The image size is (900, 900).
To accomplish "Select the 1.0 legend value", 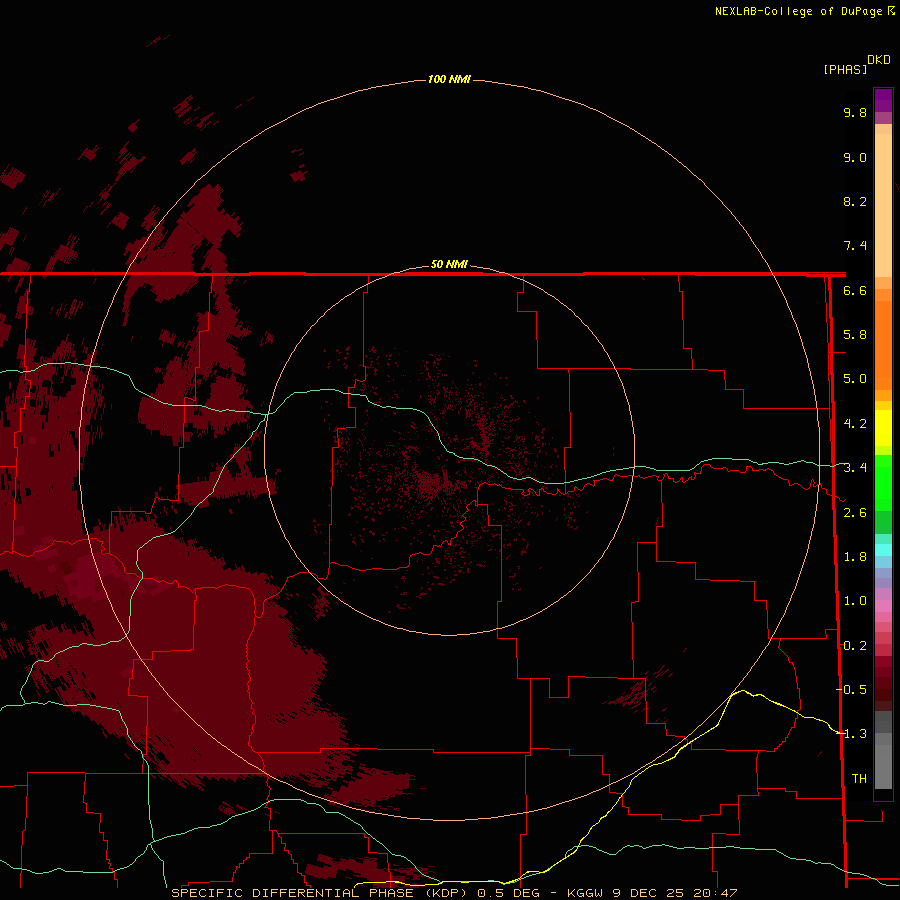I will pyautogui.click(x=855, y=601).
